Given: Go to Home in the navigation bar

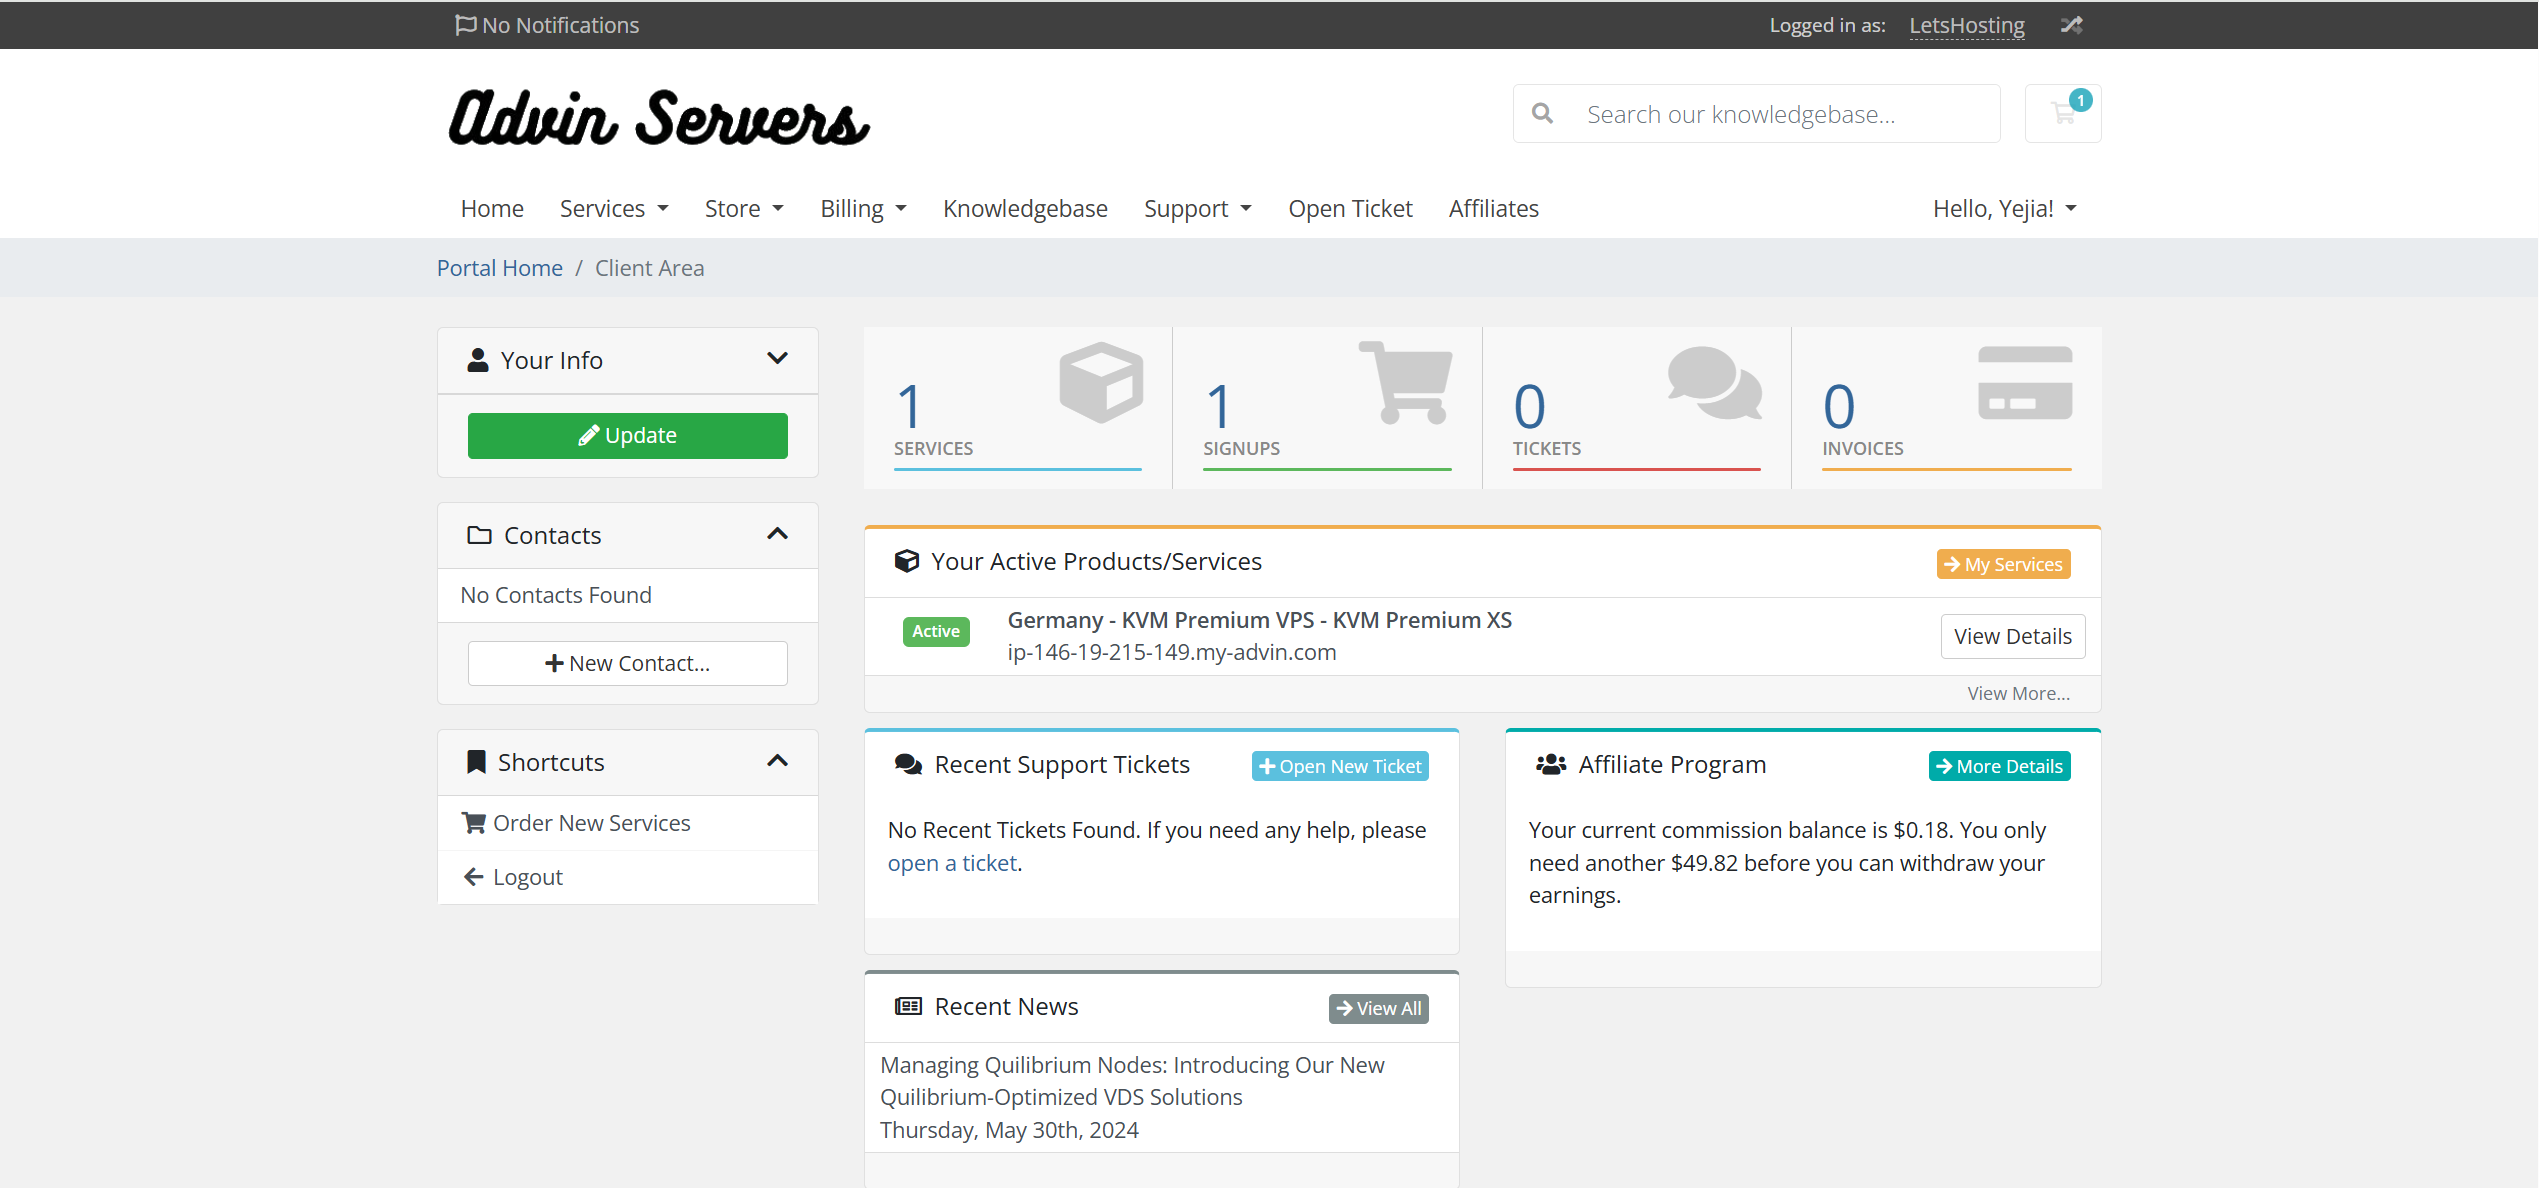Looking at the screenshot, I should pyautogui.click(x=492, y=208).
